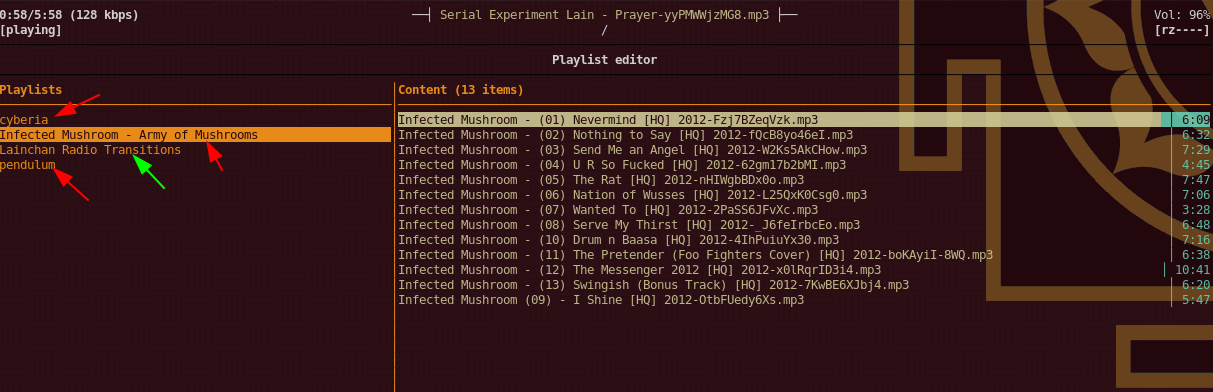Select track (11) The Pretender cover
The width and height of the screenshot is (1213, 392).
click(695, 255)
